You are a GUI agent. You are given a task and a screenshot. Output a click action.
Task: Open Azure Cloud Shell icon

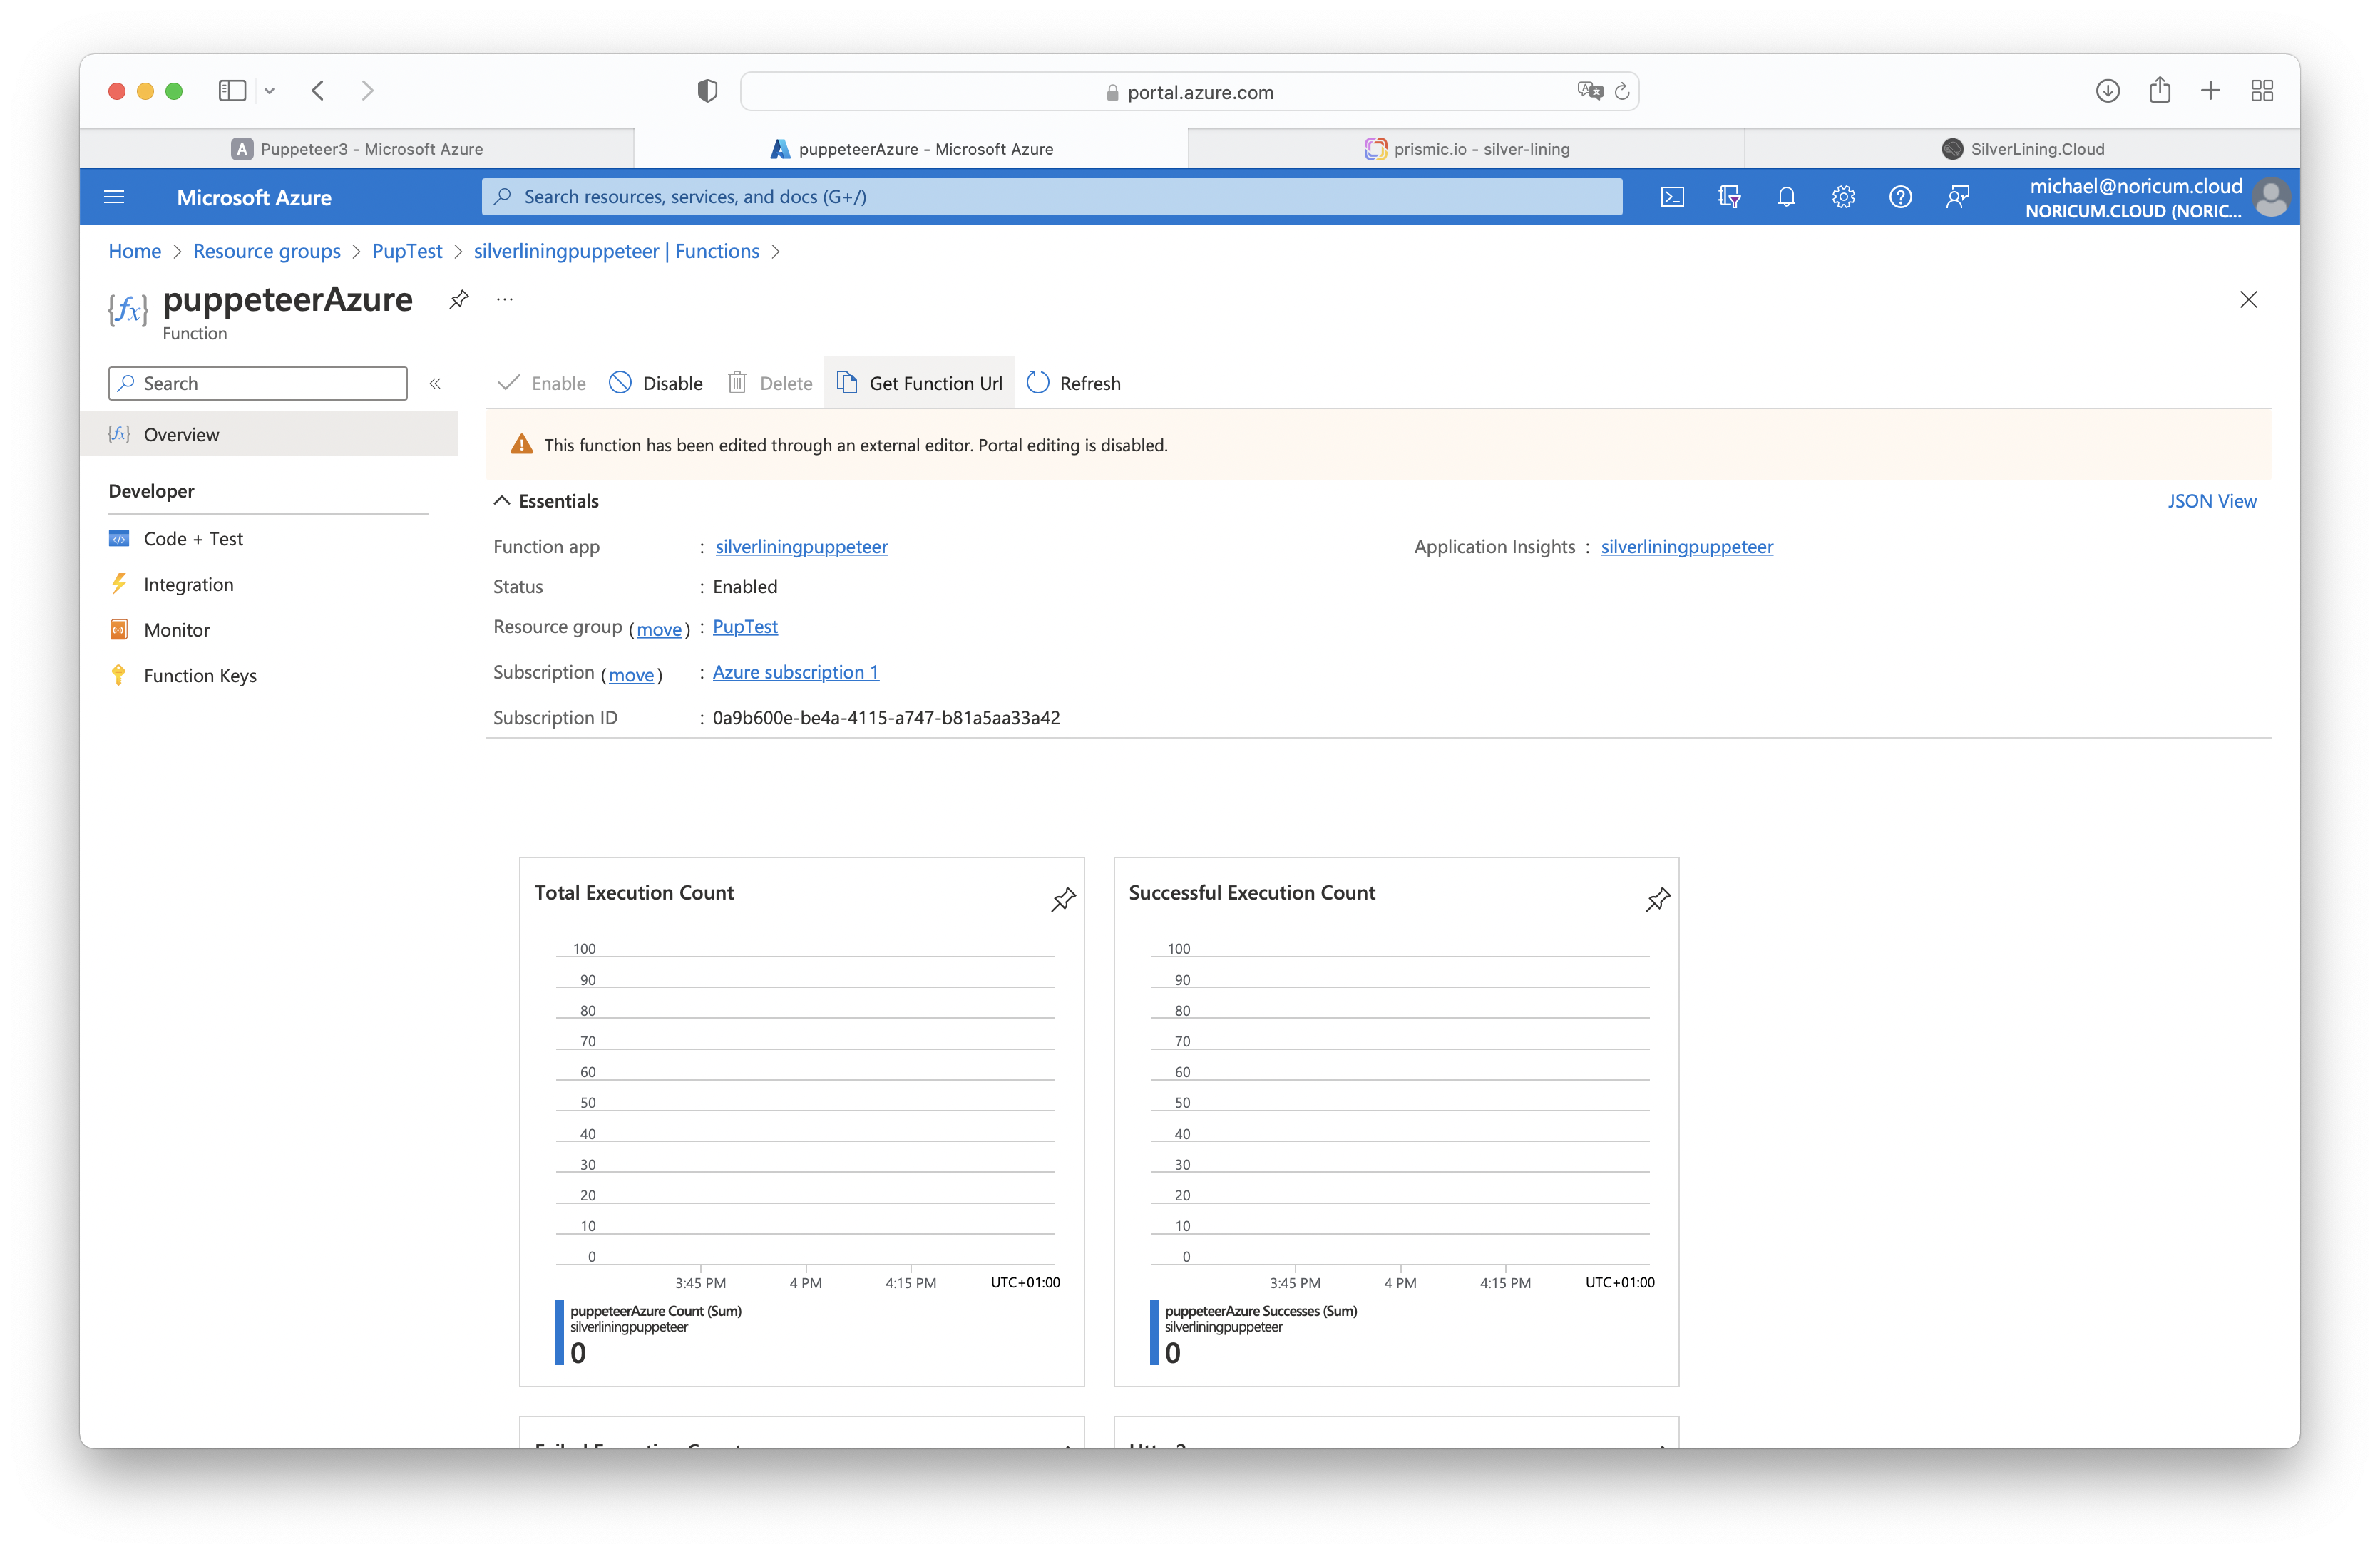[1672, 197]
